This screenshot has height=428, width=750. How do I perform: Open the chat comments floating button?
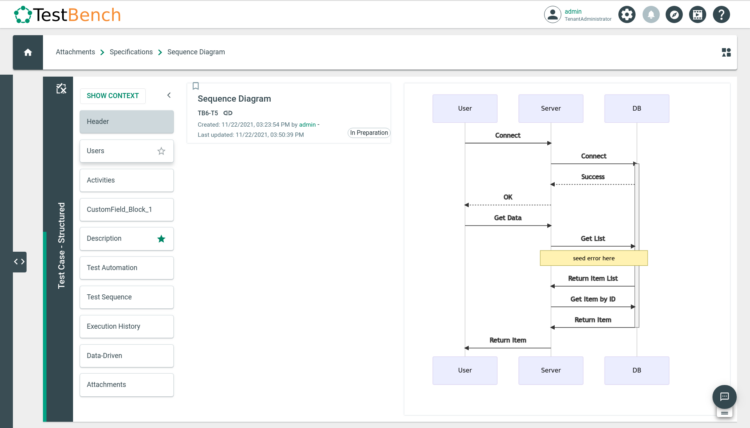[x=724, y=396]
